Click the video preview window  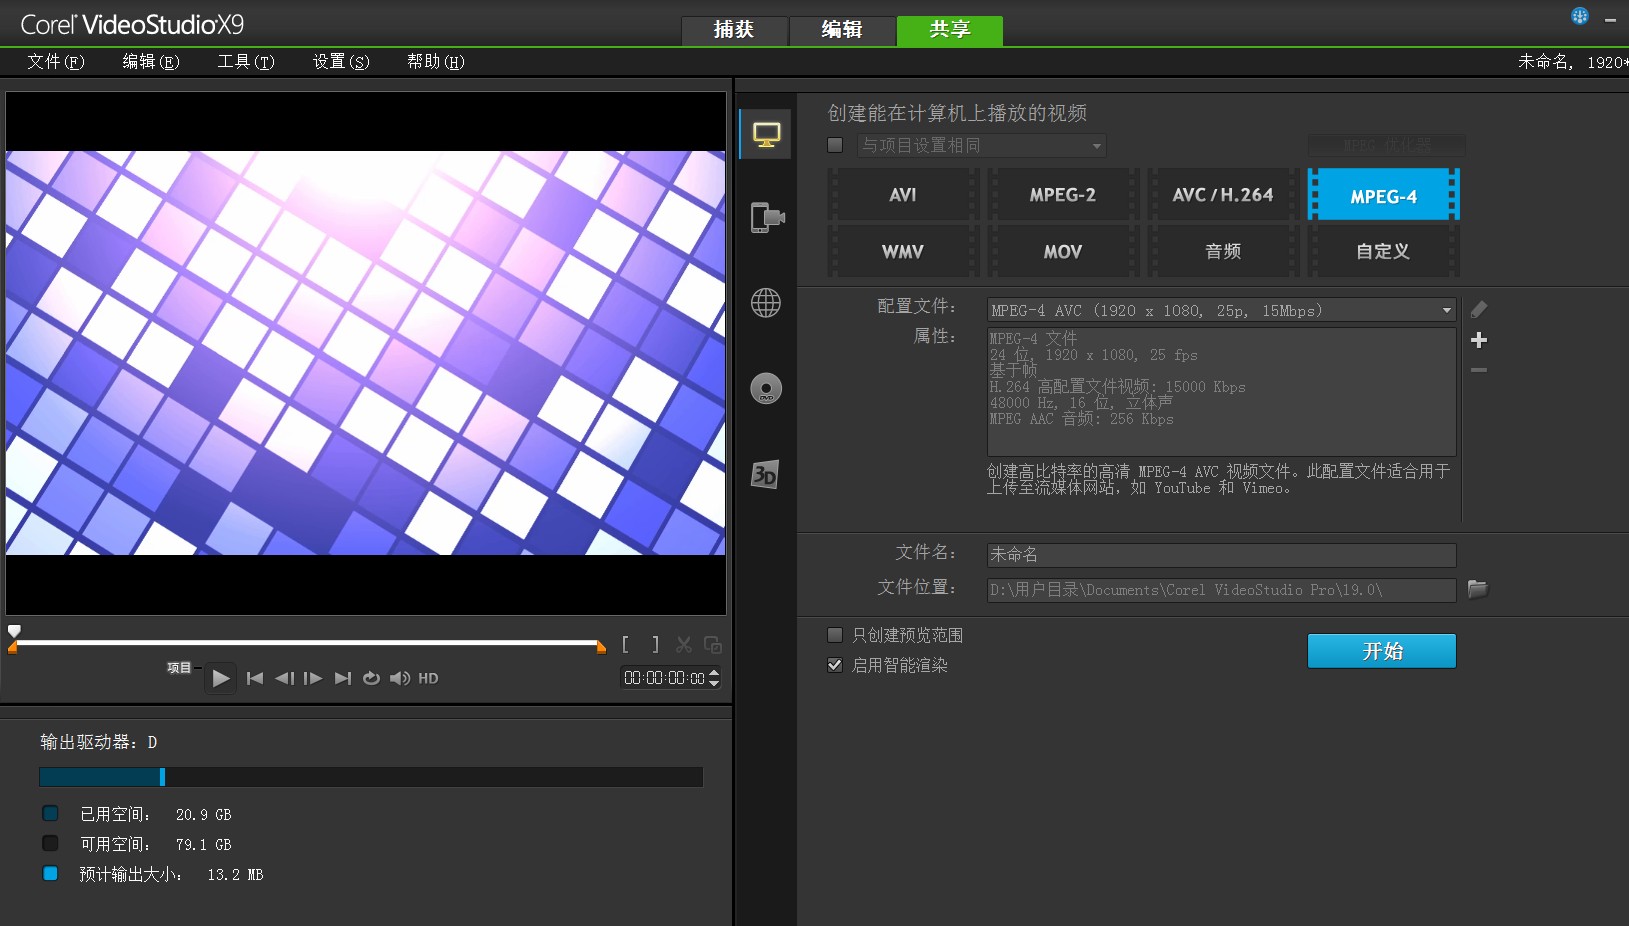366,353
